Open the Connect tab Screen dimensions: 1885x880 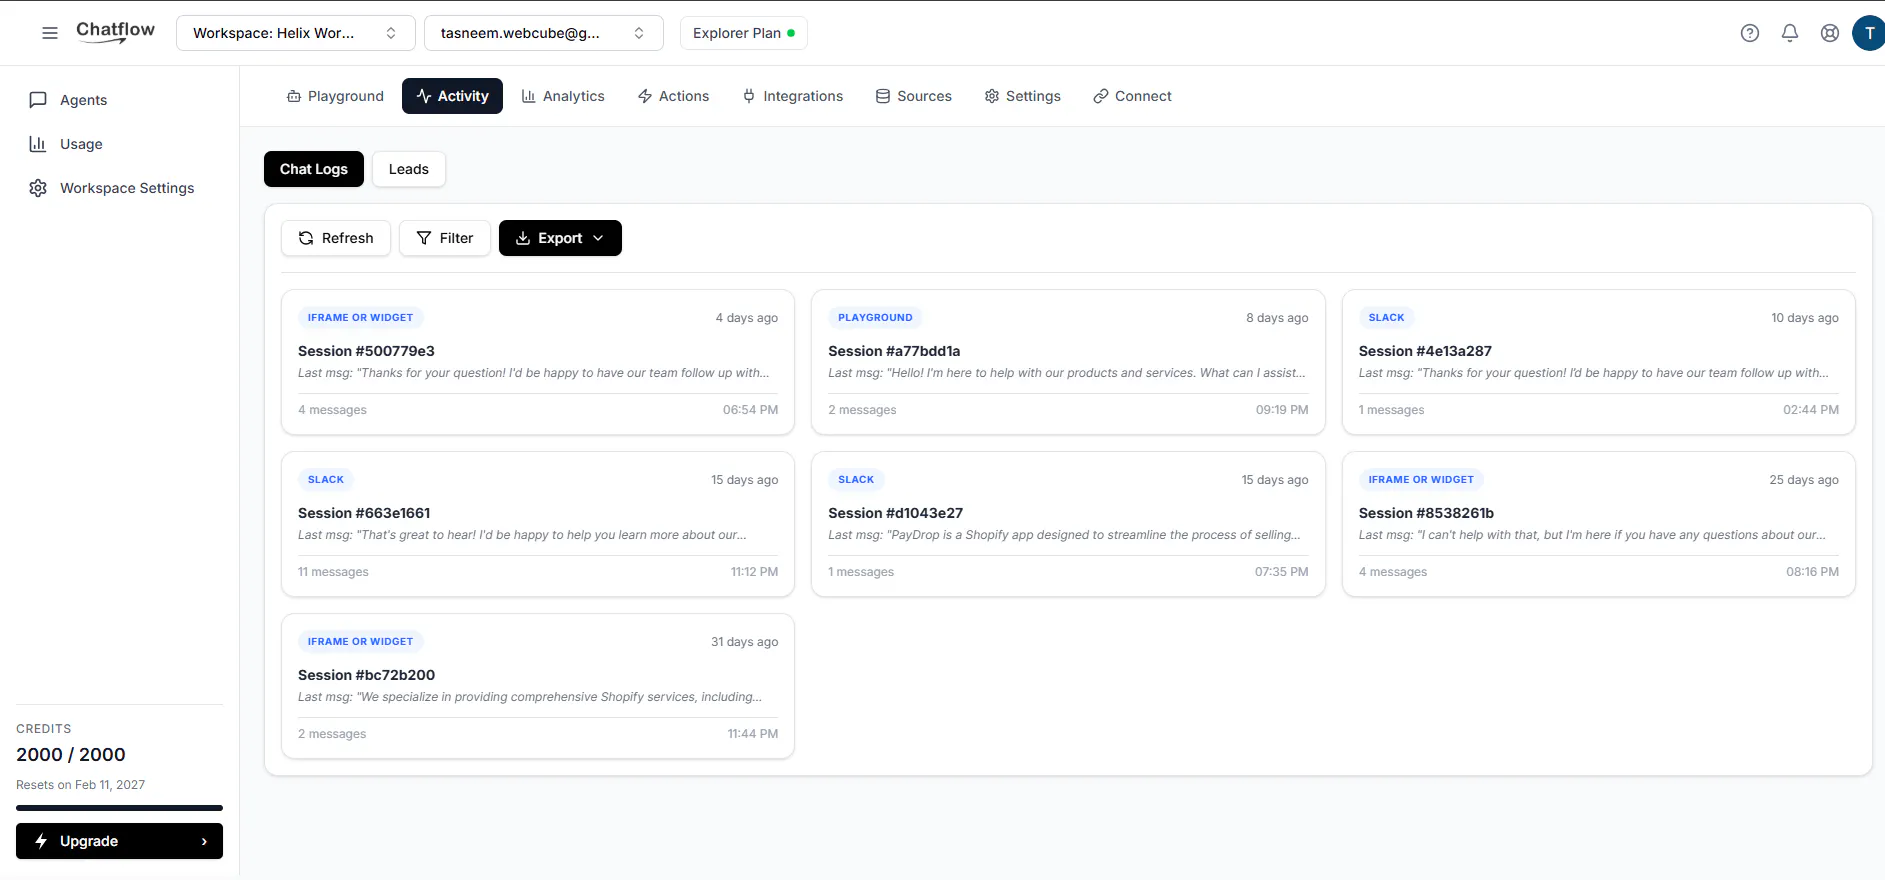(1133, 96)
